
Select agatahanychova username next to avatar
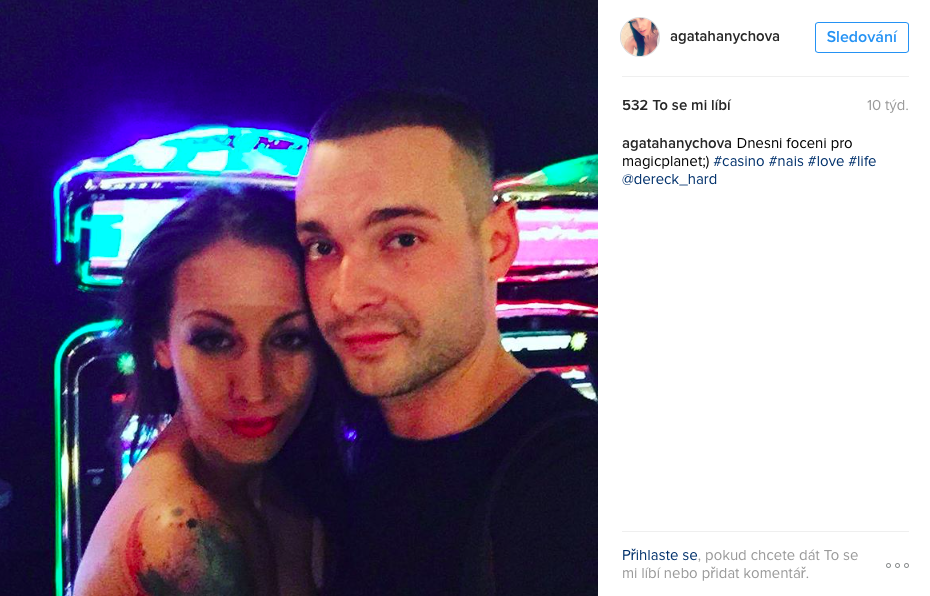coord(725,36)
